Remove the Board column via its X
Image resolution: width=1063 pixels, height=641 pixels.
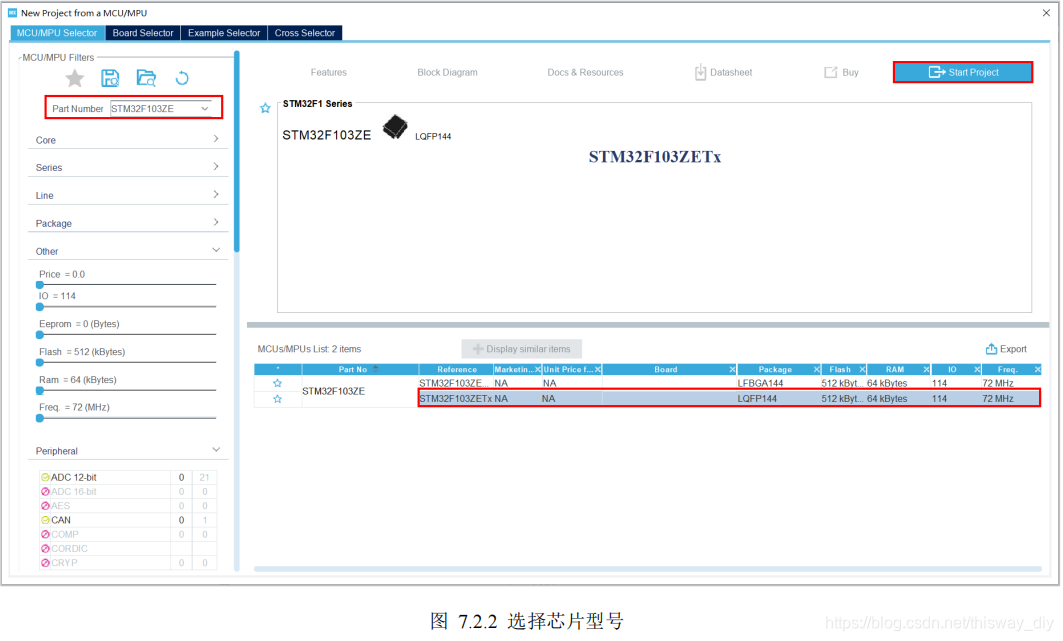(x=732, y=369)
